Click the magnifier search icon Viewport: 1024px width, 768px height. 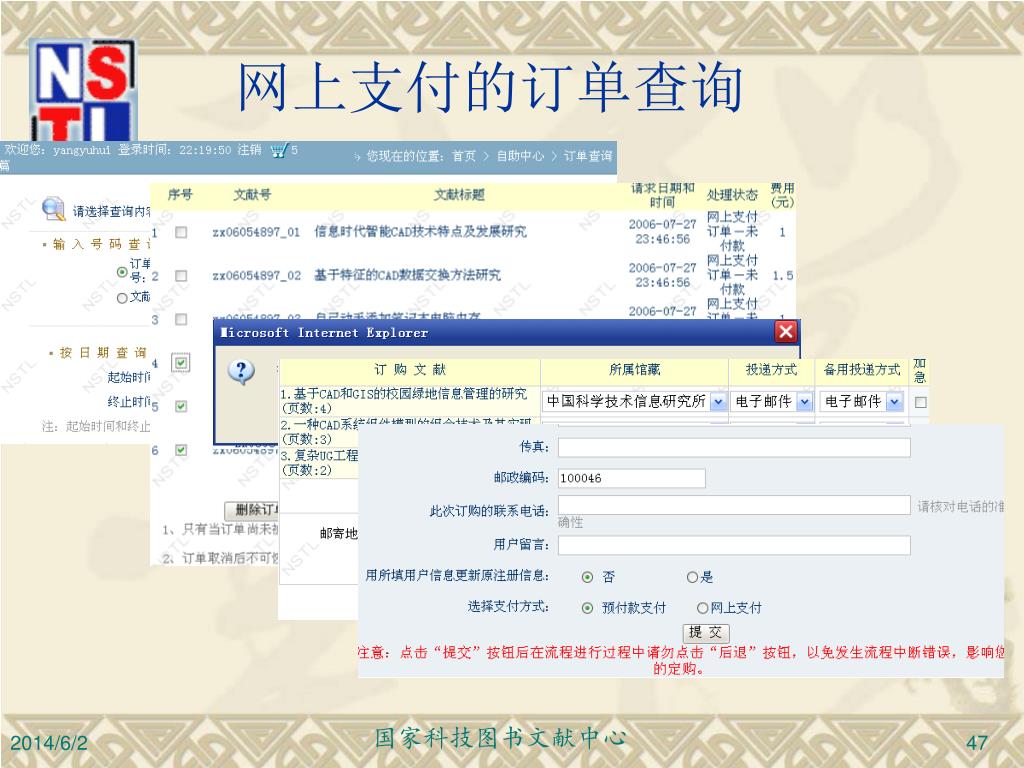[x=54, y=209]
